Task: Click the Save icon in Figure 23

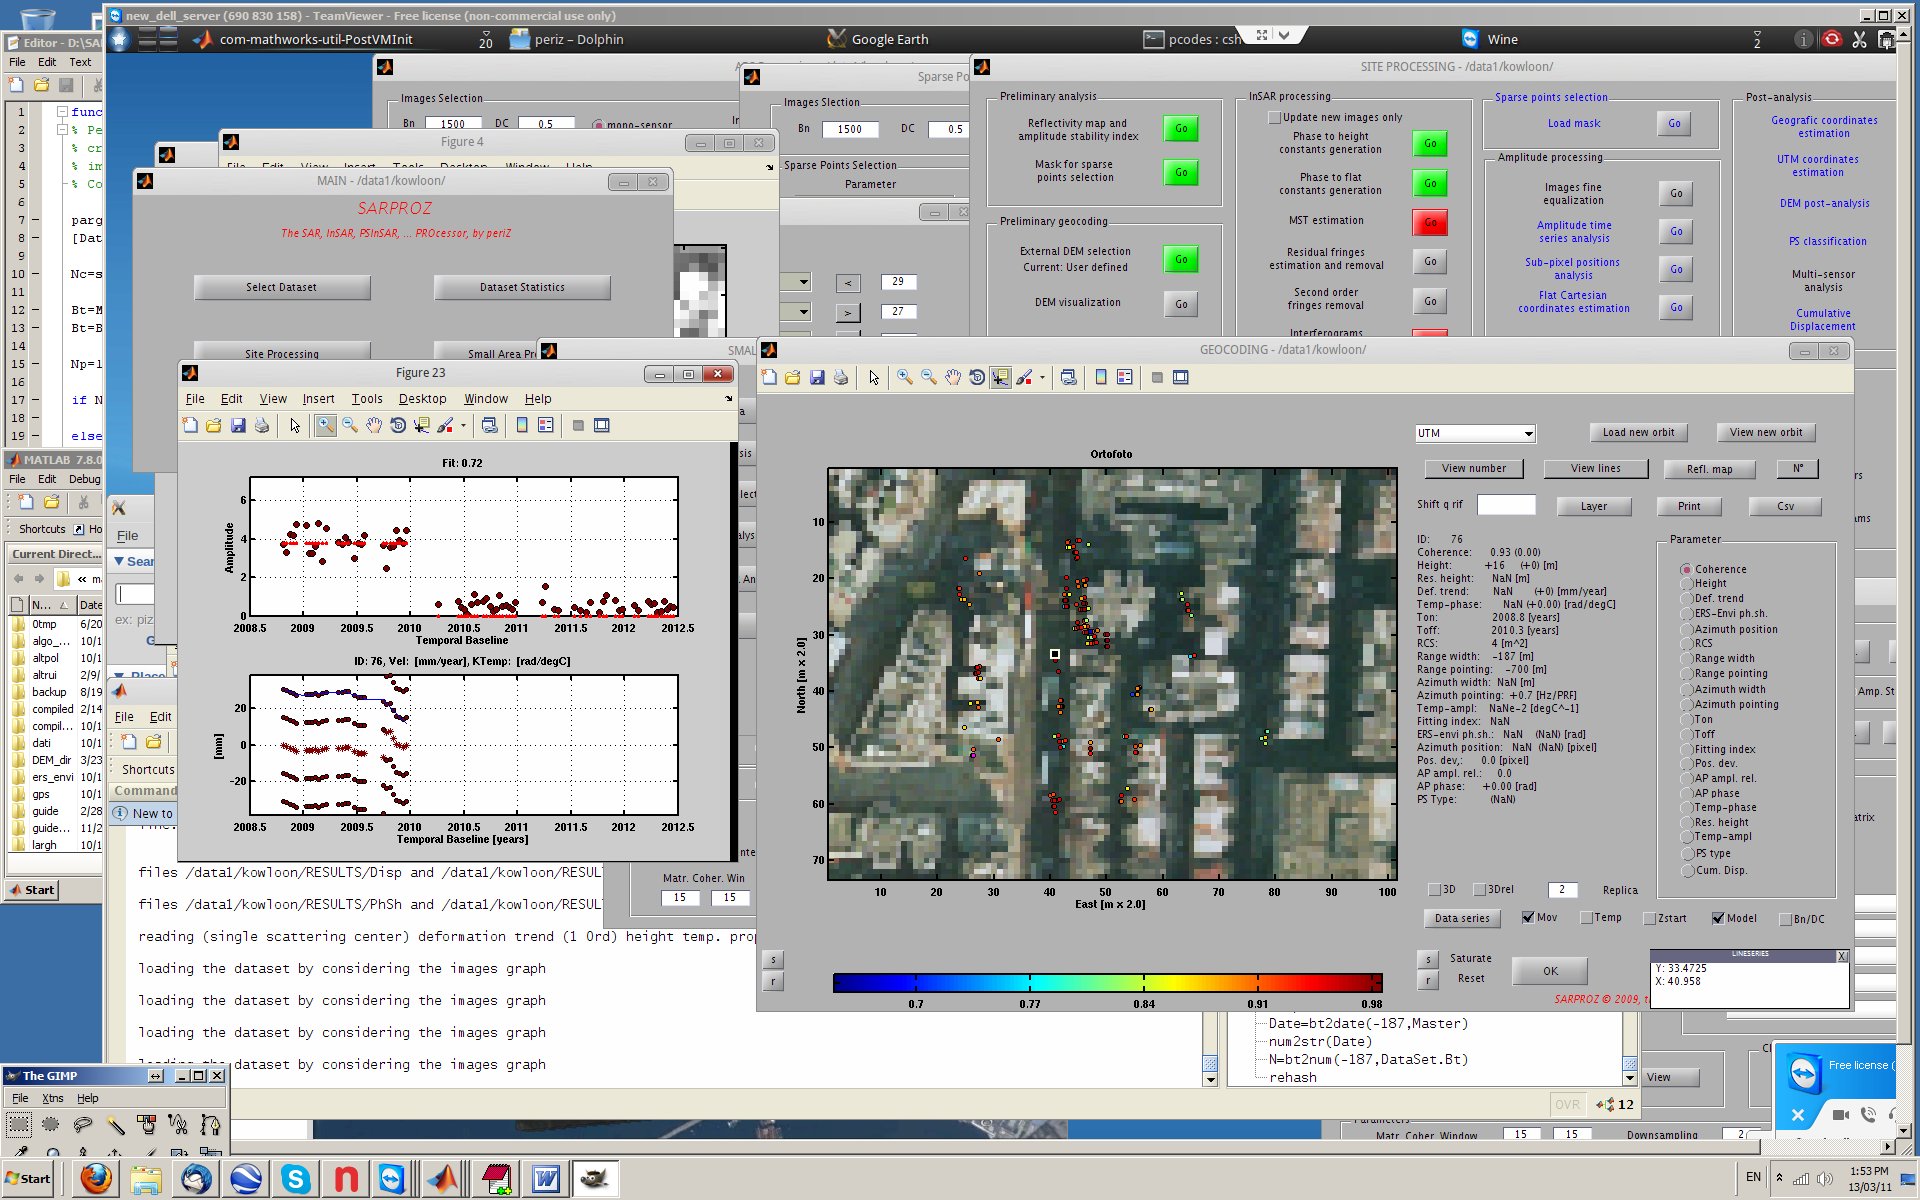Action: 238,426
